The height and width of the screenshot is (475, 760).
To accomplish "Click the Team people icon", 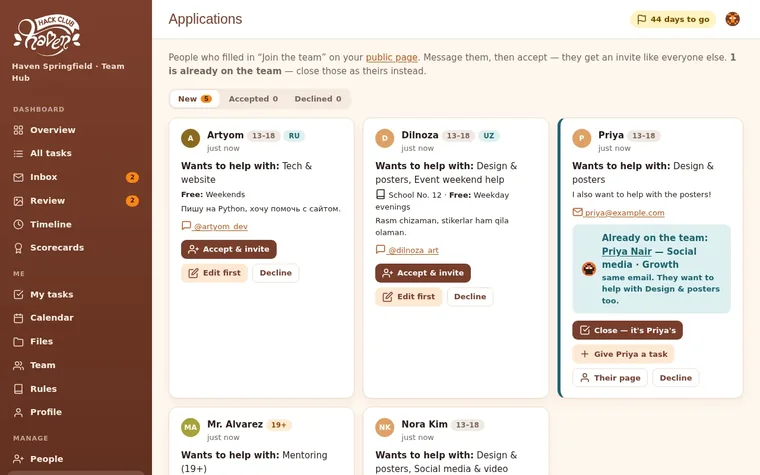I will click(18, 365).
